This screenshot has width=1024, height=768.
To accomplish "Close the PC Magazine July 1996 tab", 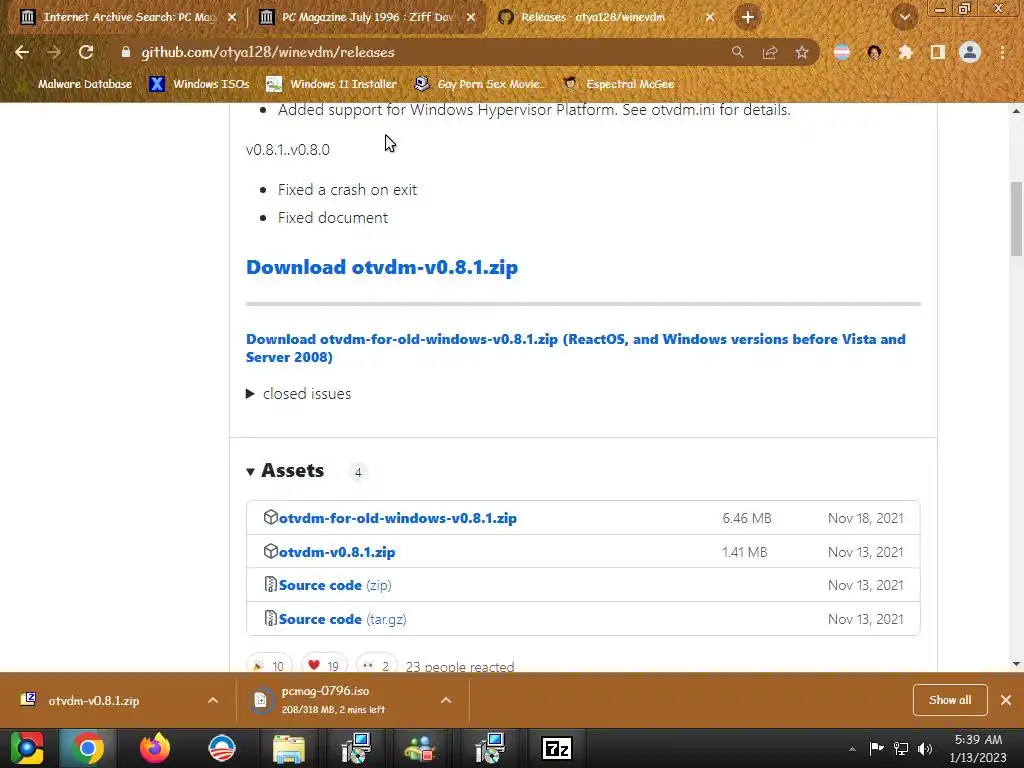I will [471, 17].
